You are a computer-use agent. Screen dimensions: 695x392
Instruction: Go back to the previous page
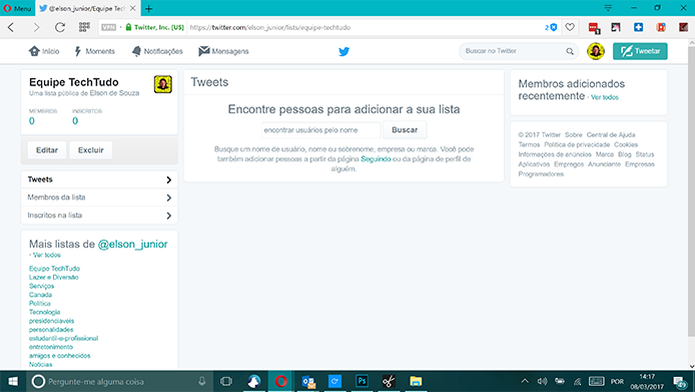(x=12, y=27)
